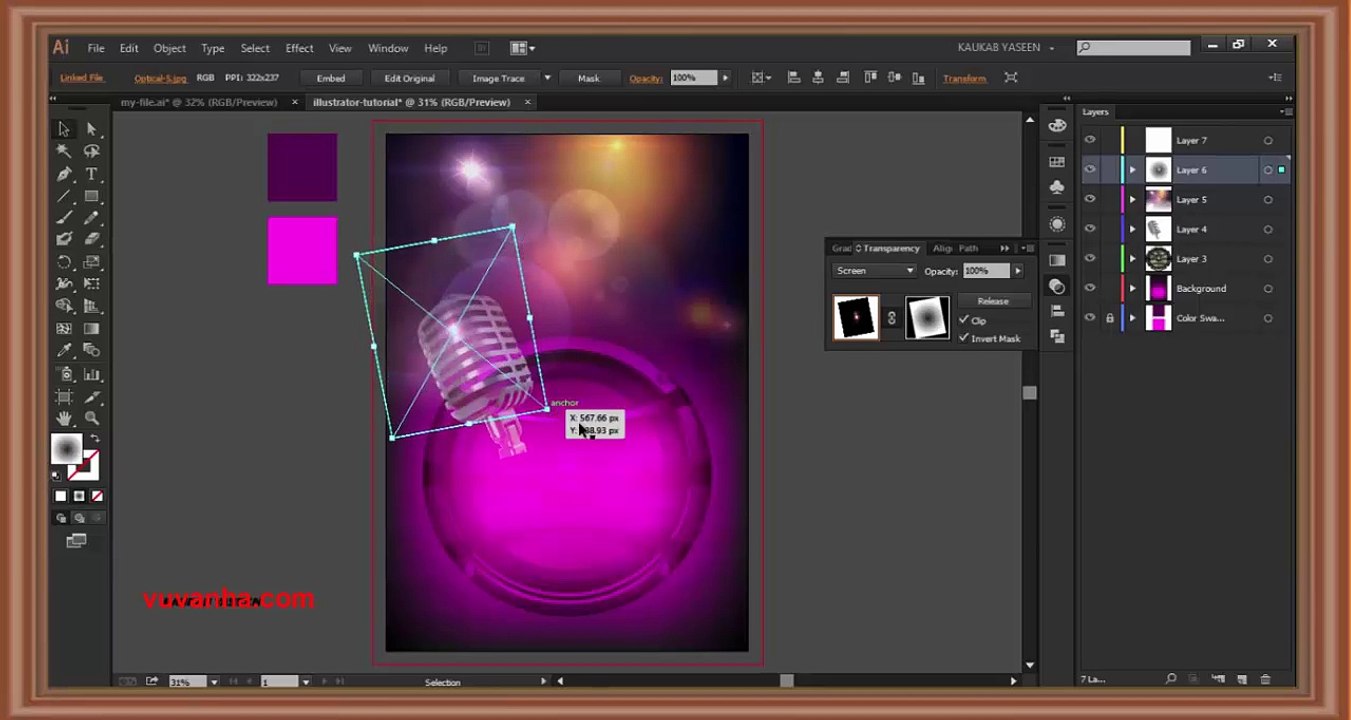Click the Embed button
The width and height of the screenshot is (1351, 720).
pos(331,78)
